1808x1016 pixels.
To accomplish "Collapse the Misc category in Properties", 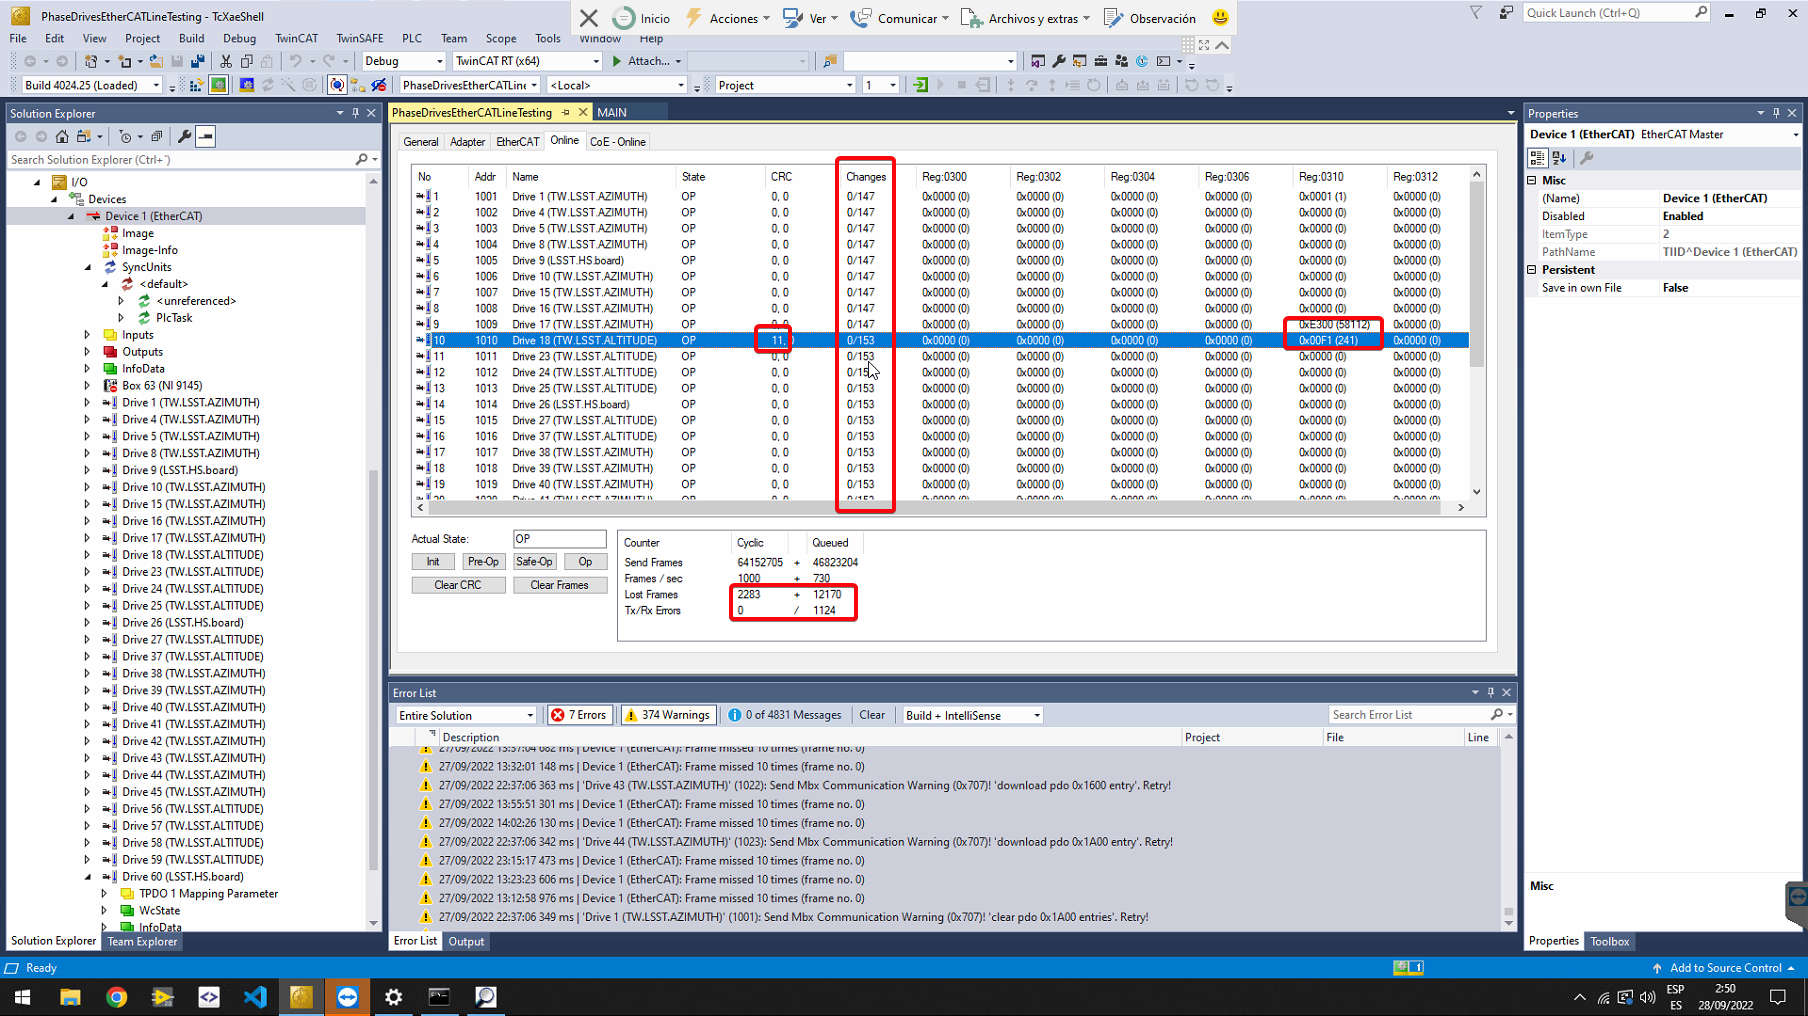I will [x=1532, y=181].
